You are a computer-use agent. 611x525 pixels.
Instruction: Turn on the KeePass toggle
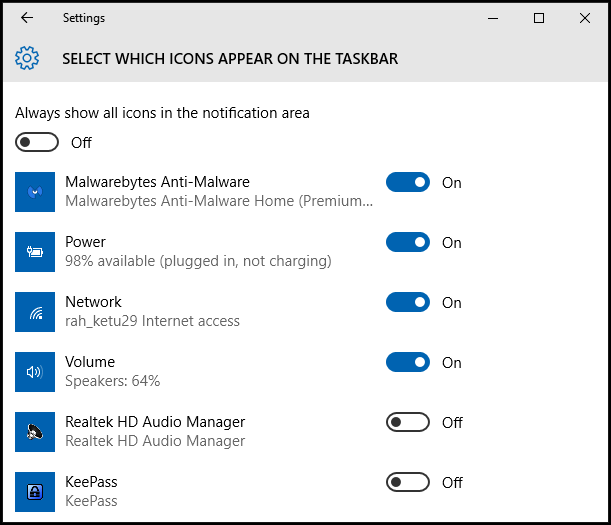point(408,483)
